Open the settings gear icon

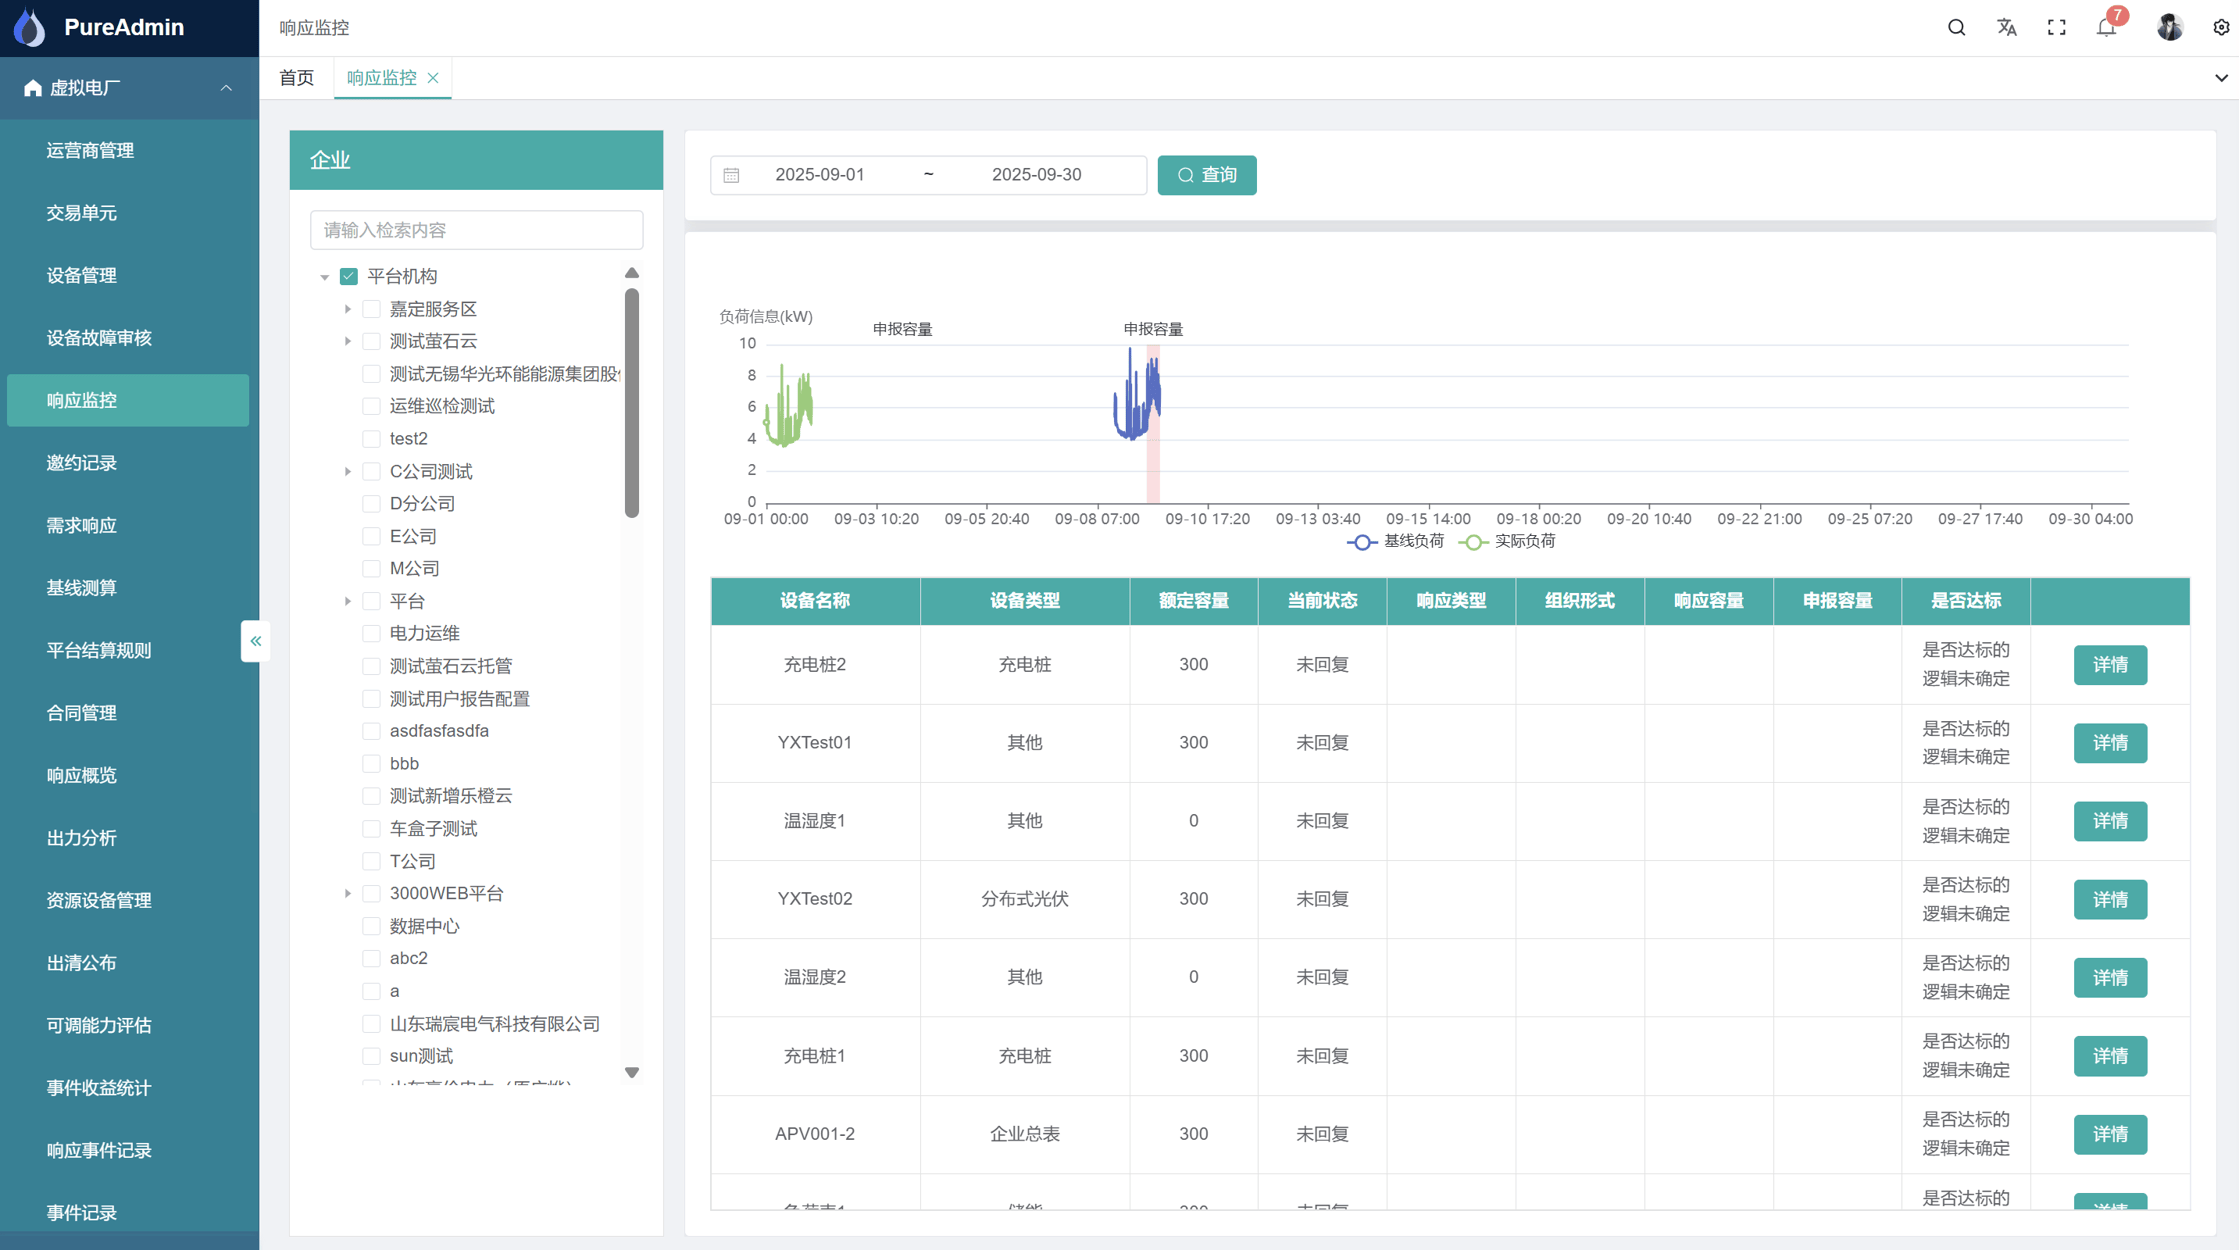[2220, 28]
